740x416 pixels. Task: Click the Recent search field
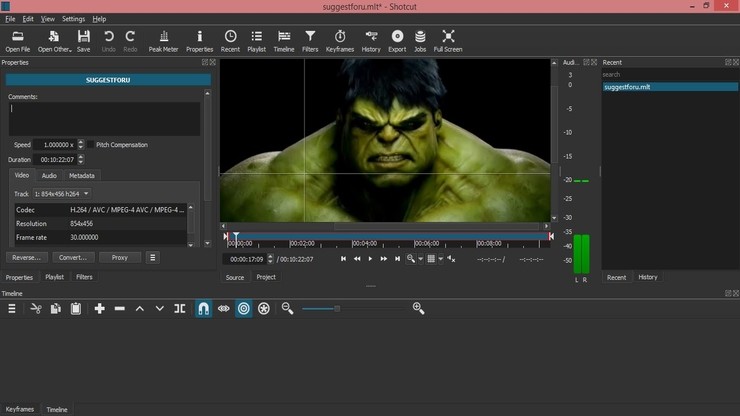pyautogui.click(x=670, y=75)
